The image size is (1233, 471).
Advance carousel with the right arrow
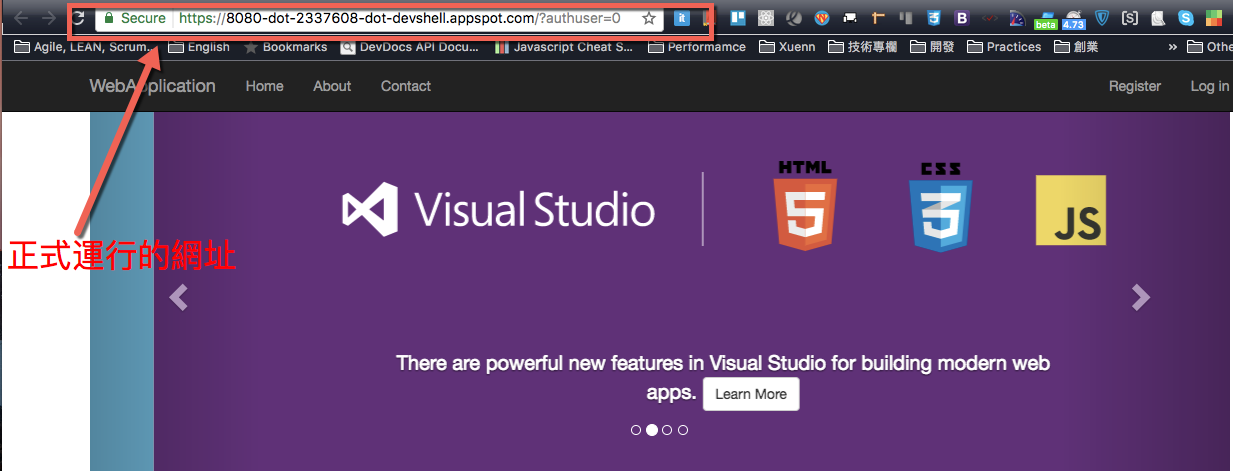pyautogui.click(x=1140, y=297)
